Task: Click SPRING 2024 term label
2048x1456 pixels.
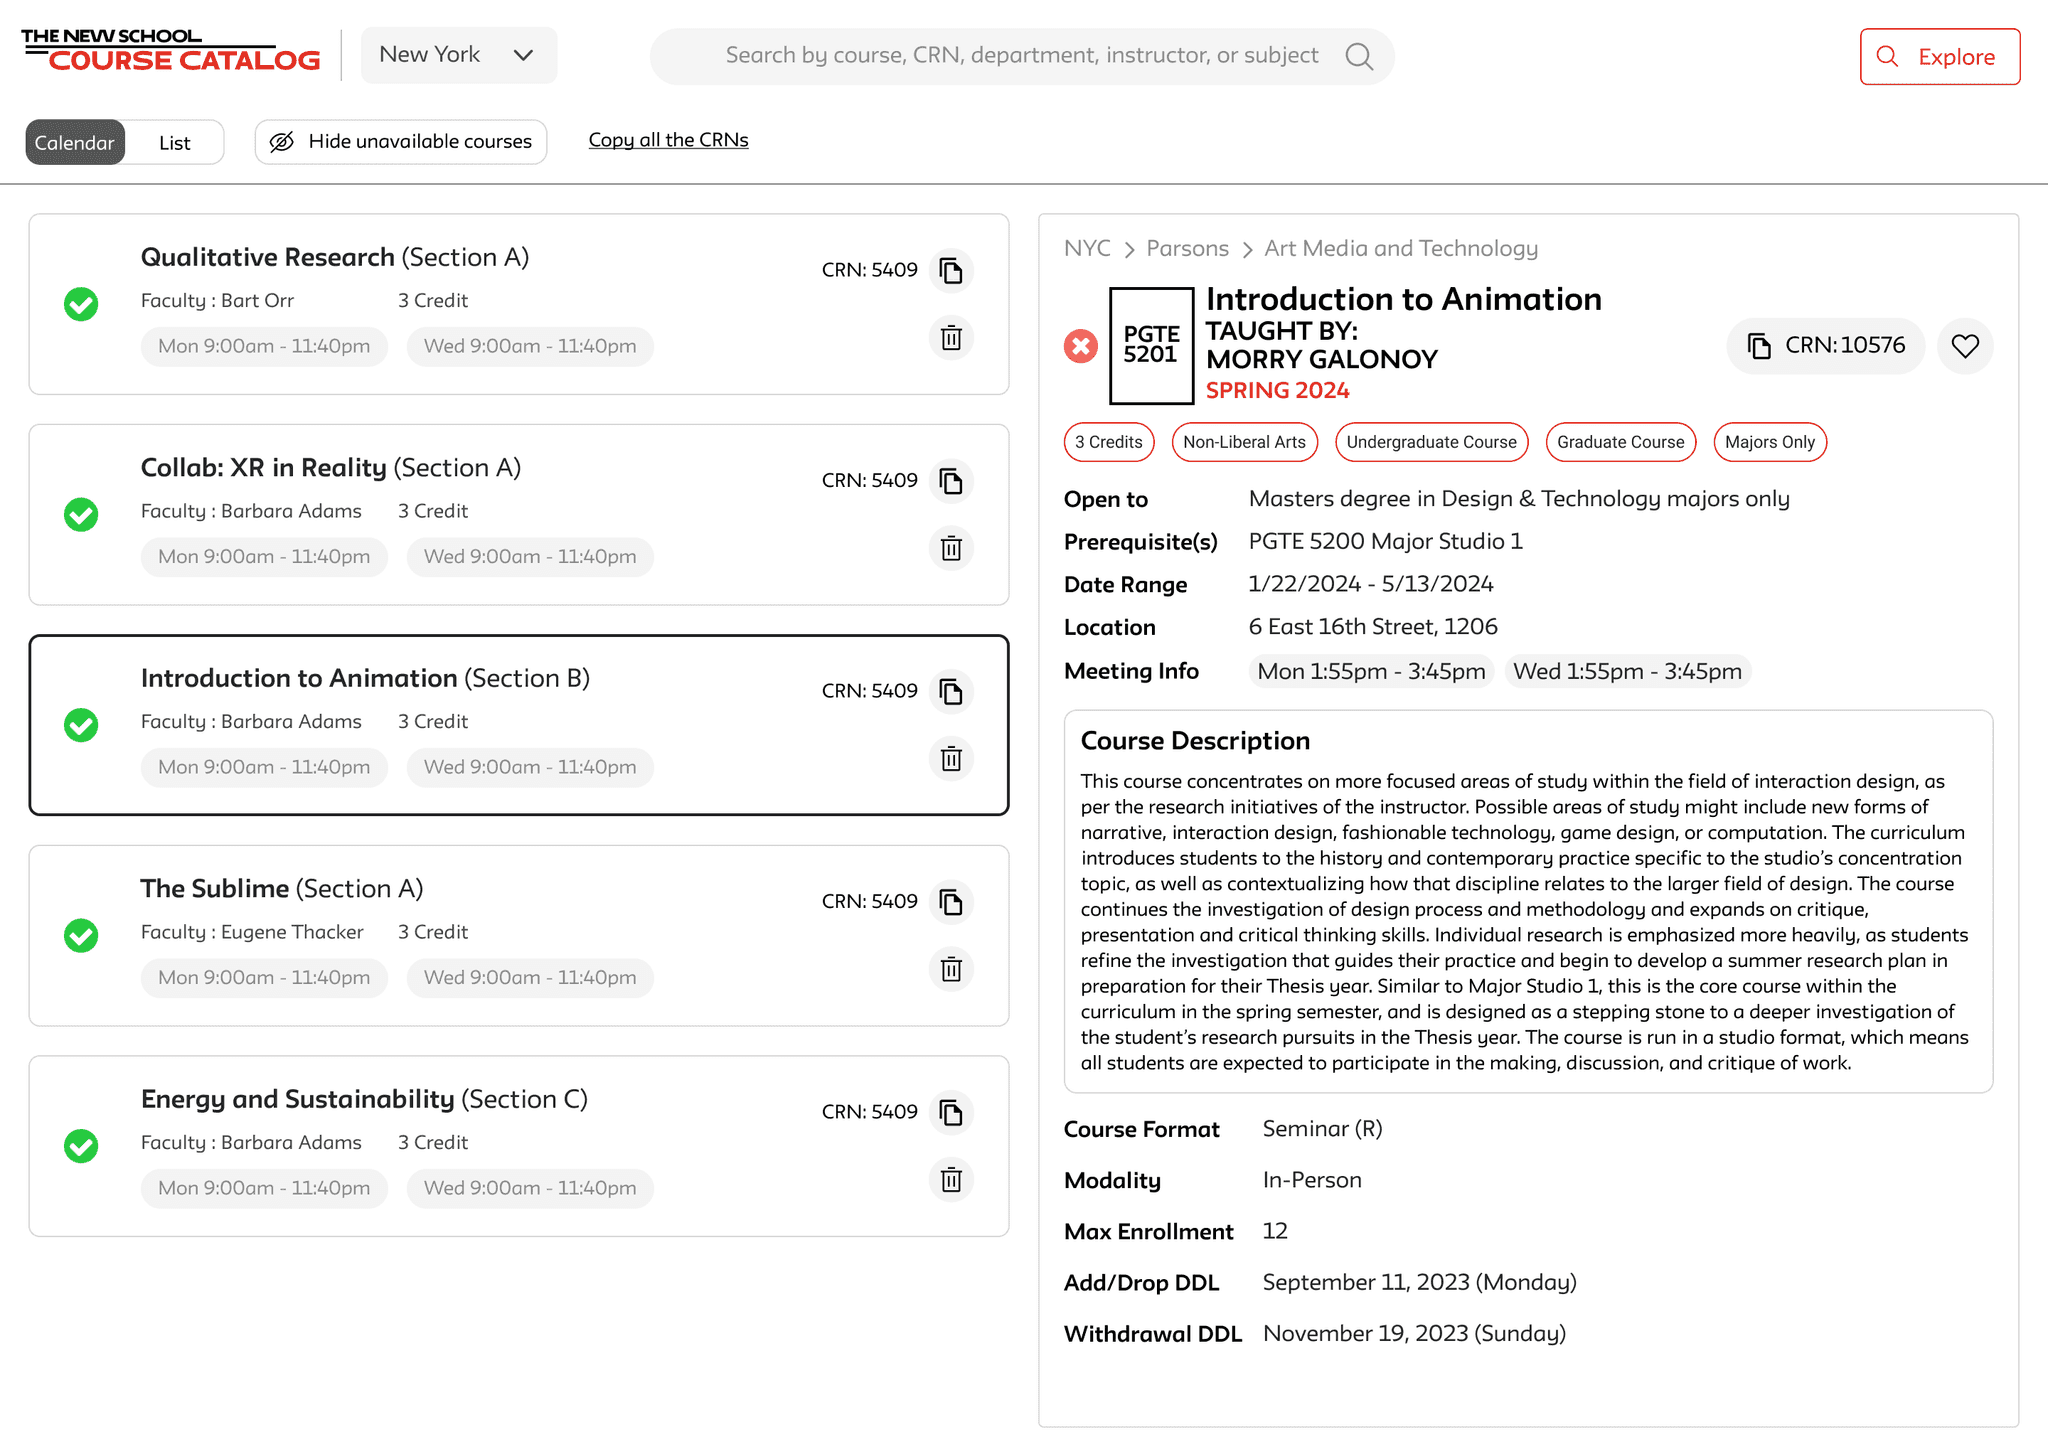Action: point(1277,390)
